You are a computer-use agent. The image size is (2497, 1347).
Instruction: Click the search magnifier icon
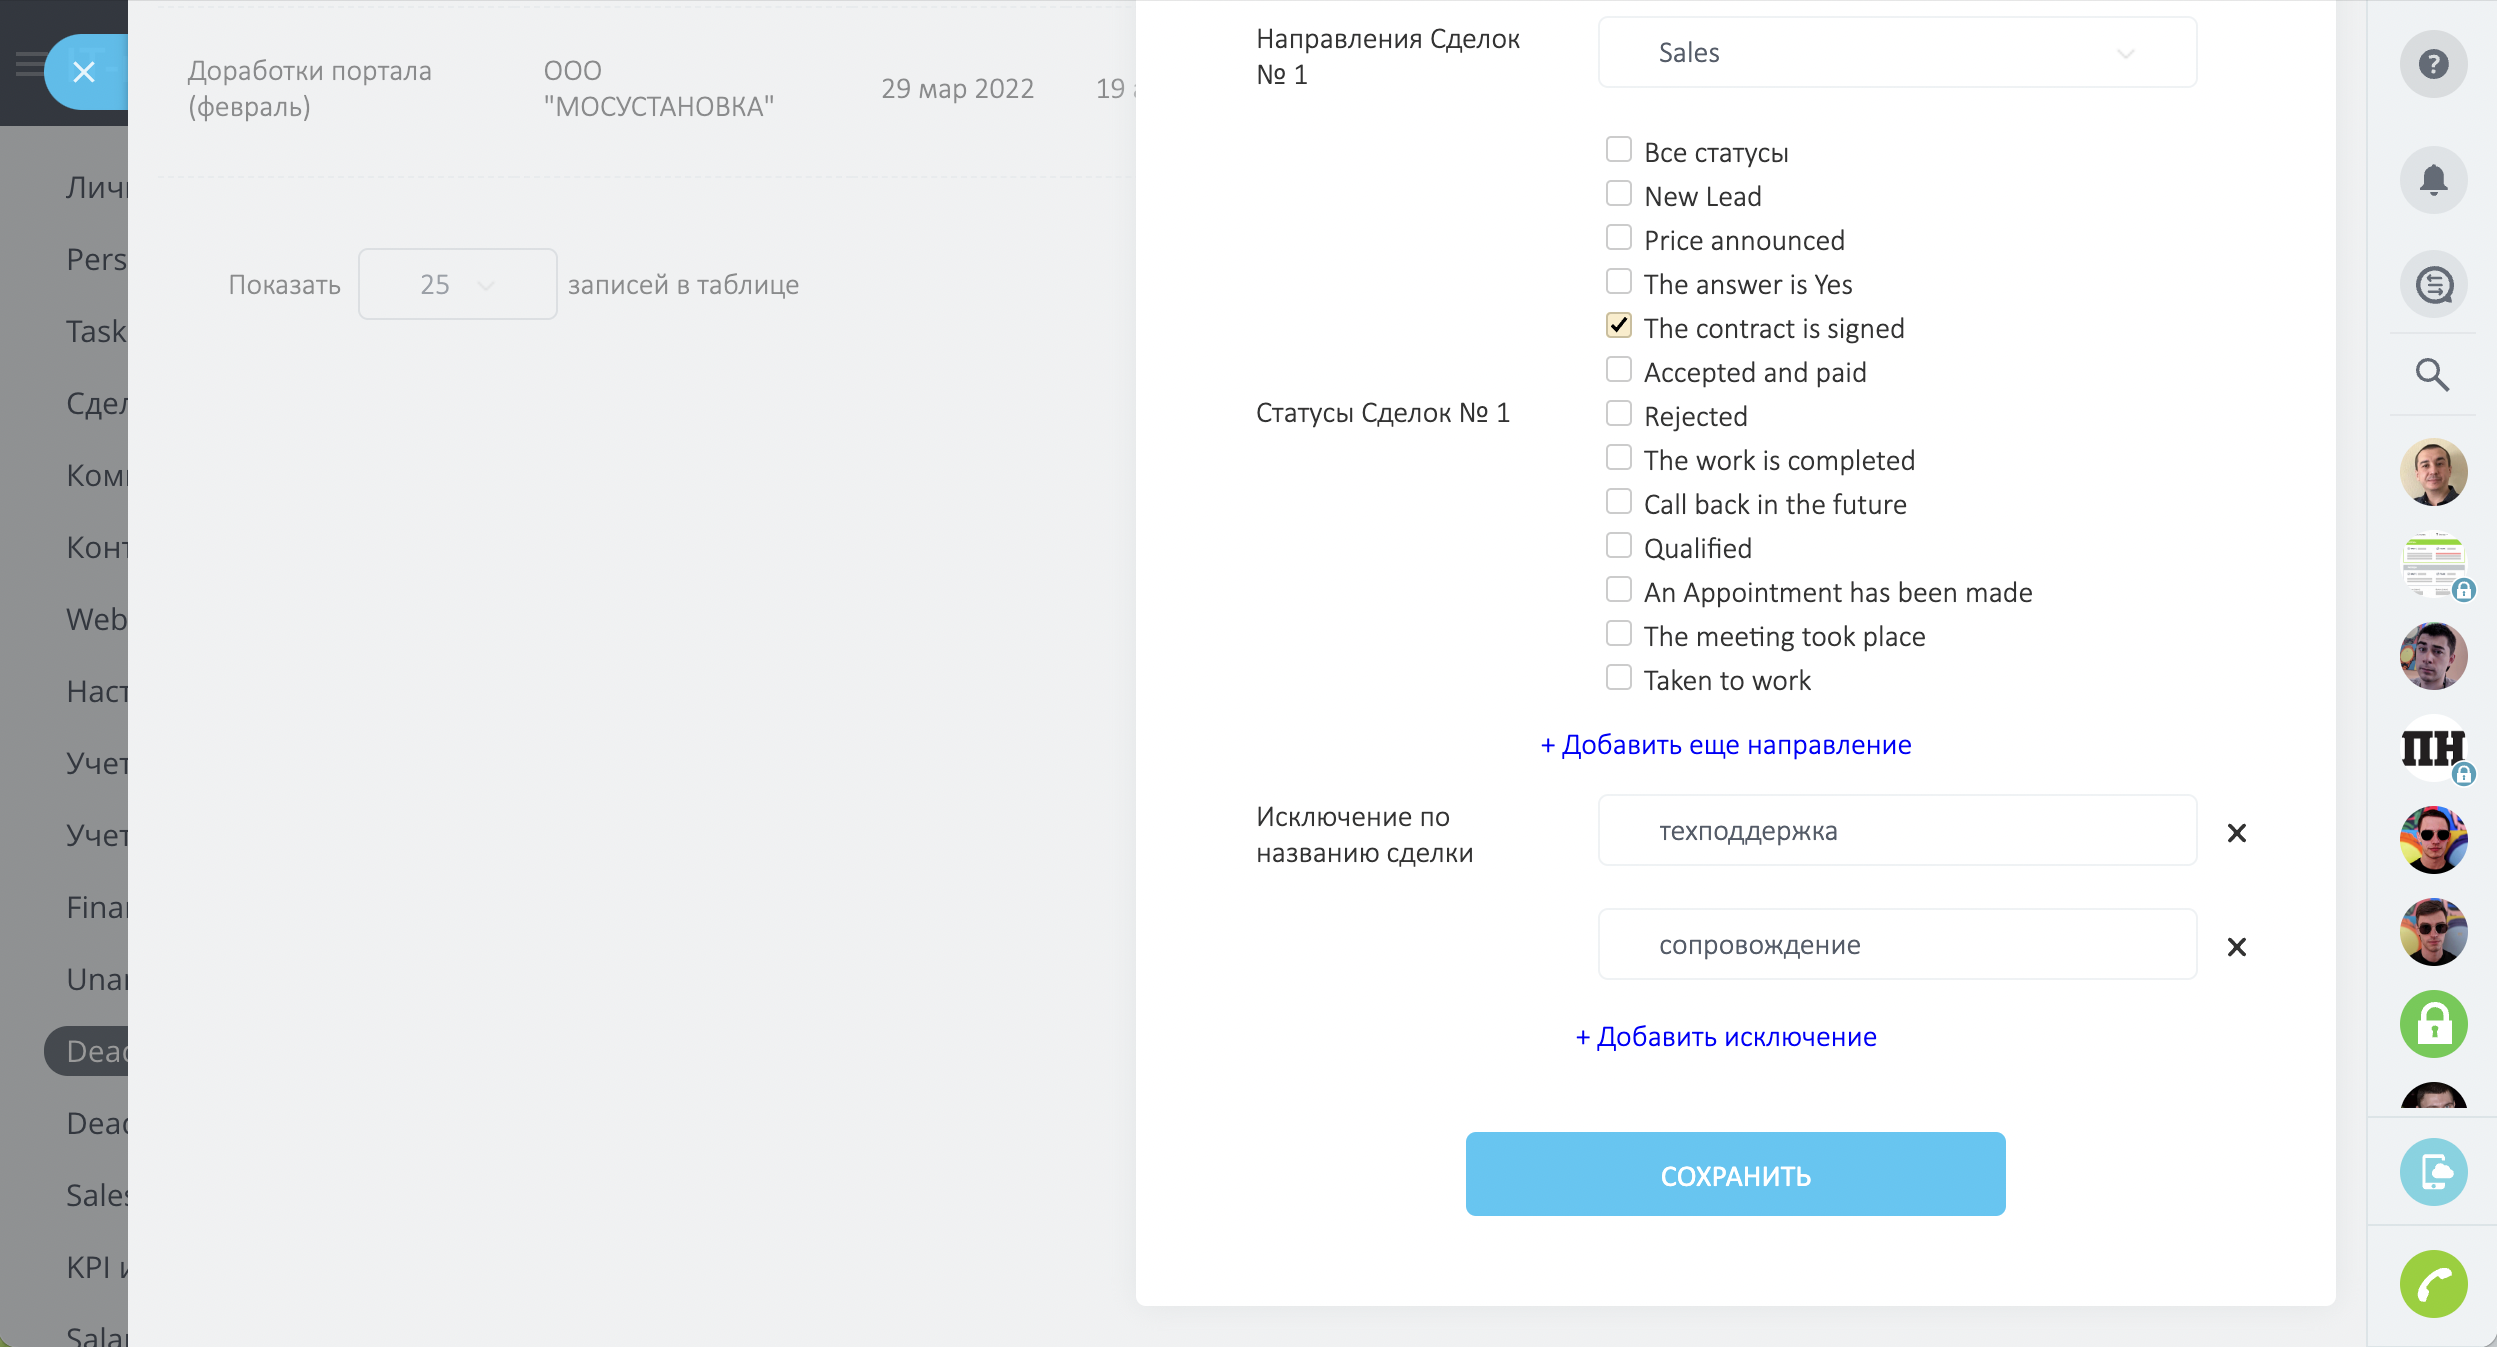click(2432, 375)
